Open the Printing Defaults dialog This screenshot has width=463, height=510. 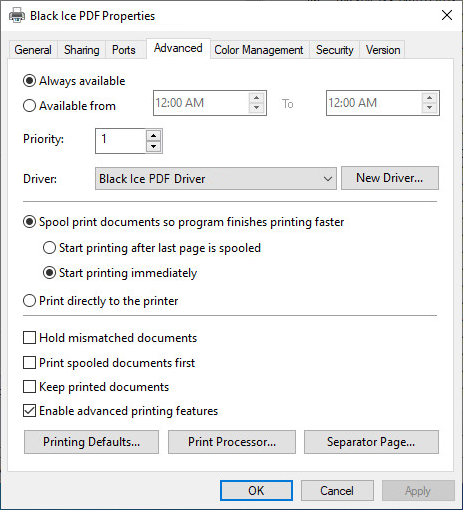click(x=91, y=442)
